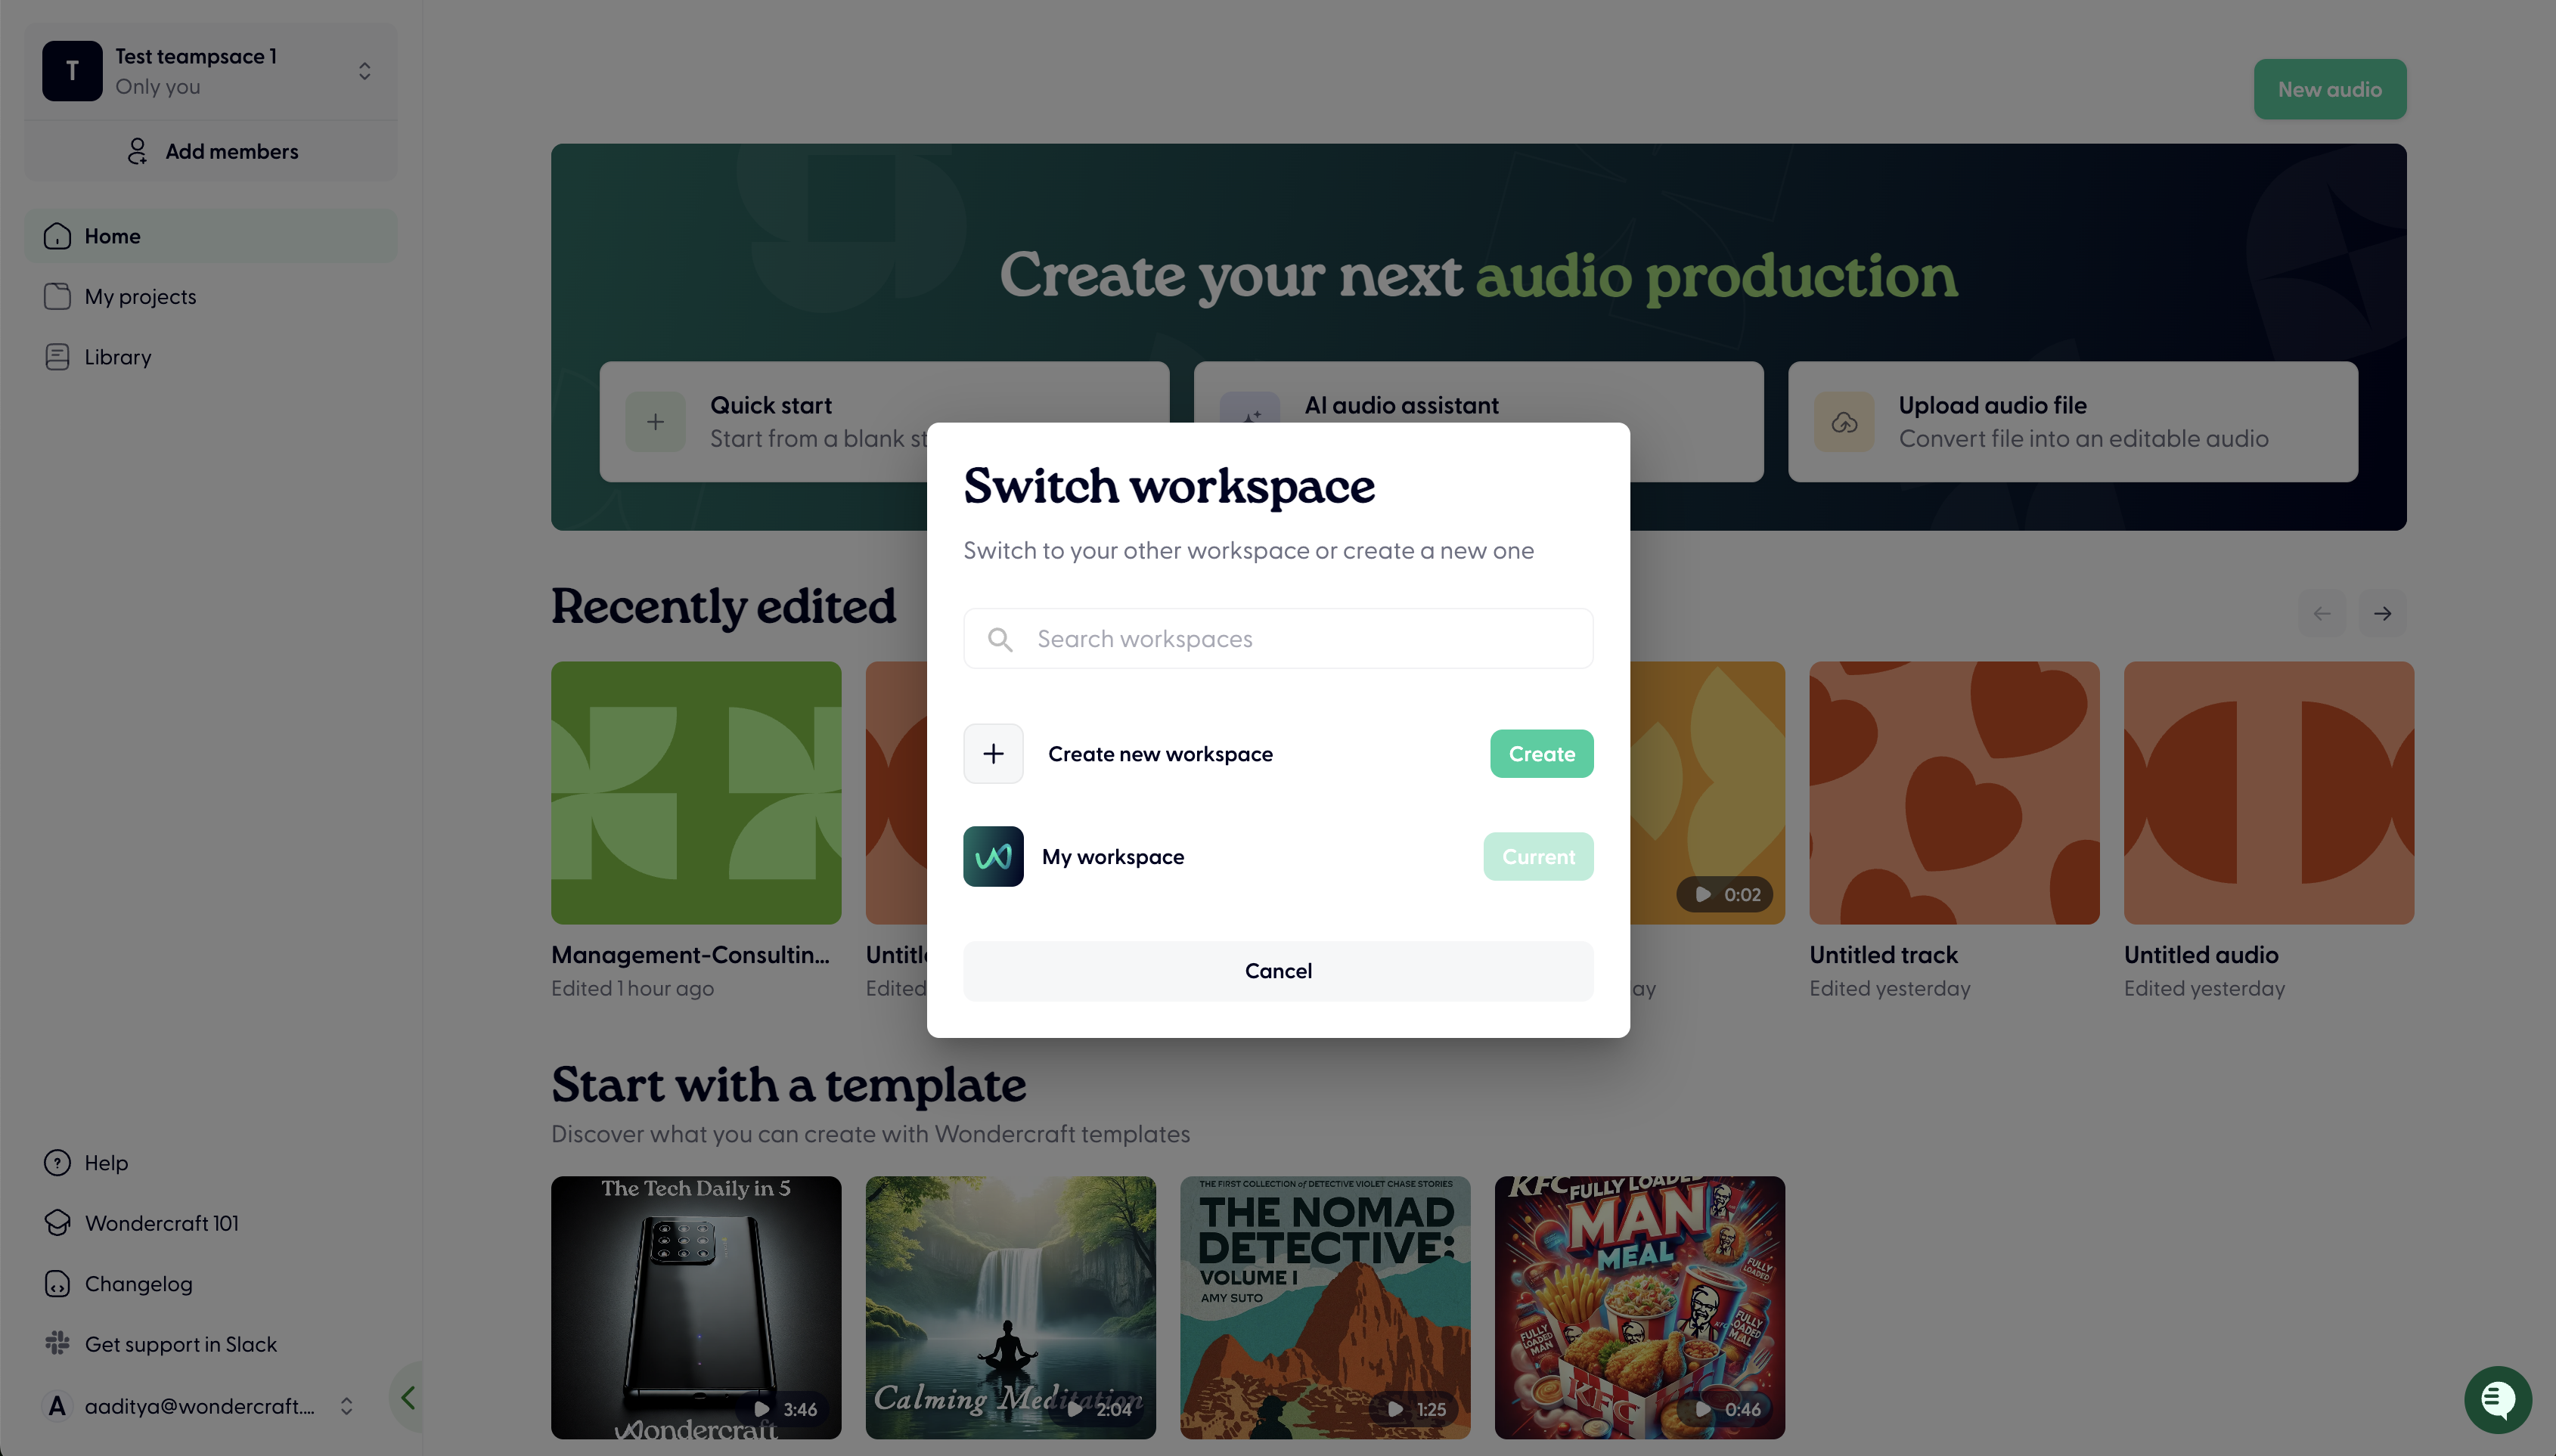Click the My workspace logo icon
The image size is (2556, 1456).
(x=993, y=857)
